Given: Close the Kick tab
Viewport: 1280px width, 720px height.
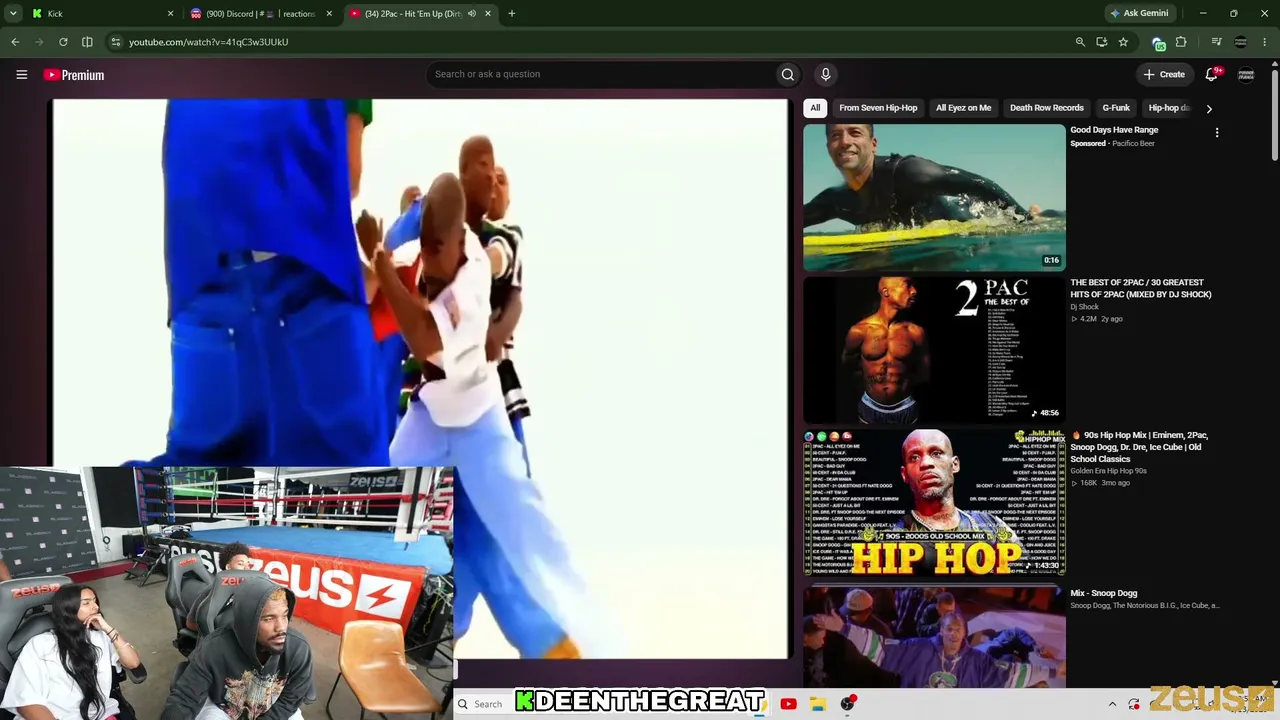Looking at the screenshot, I should point(170,14).
